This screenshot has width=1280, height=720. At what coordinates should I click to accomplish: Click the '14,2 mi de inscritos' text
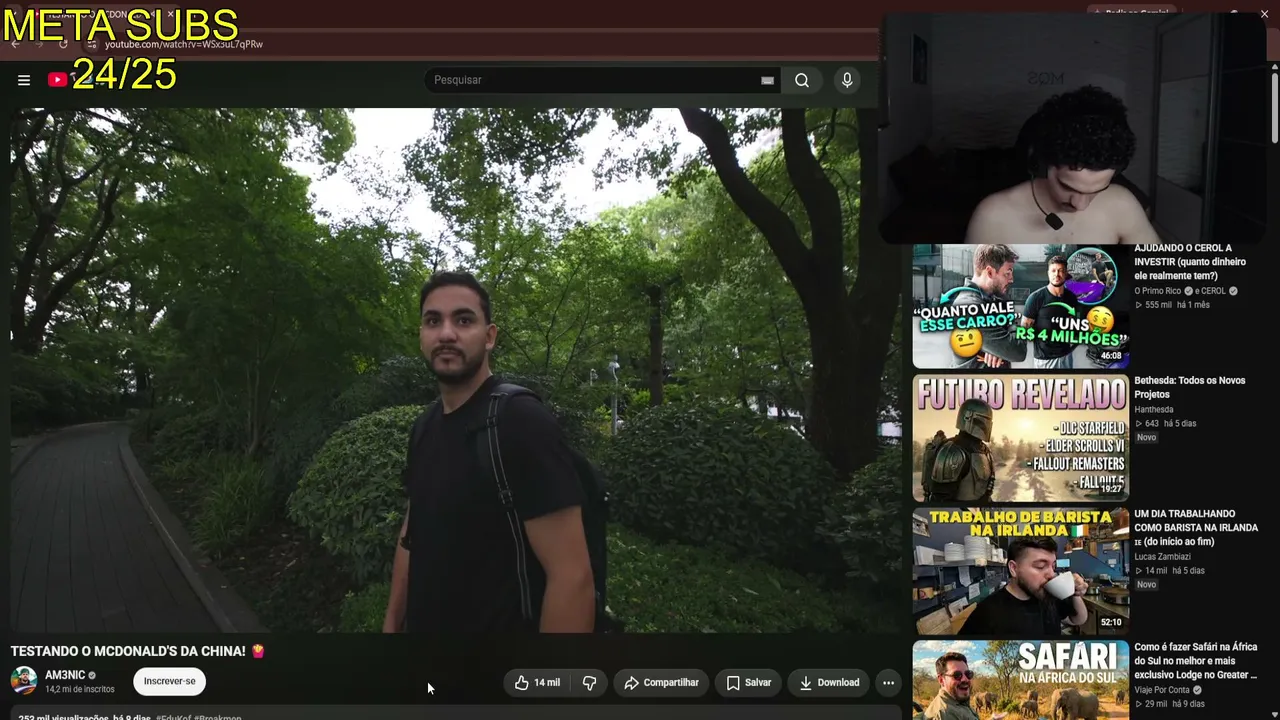80,689
